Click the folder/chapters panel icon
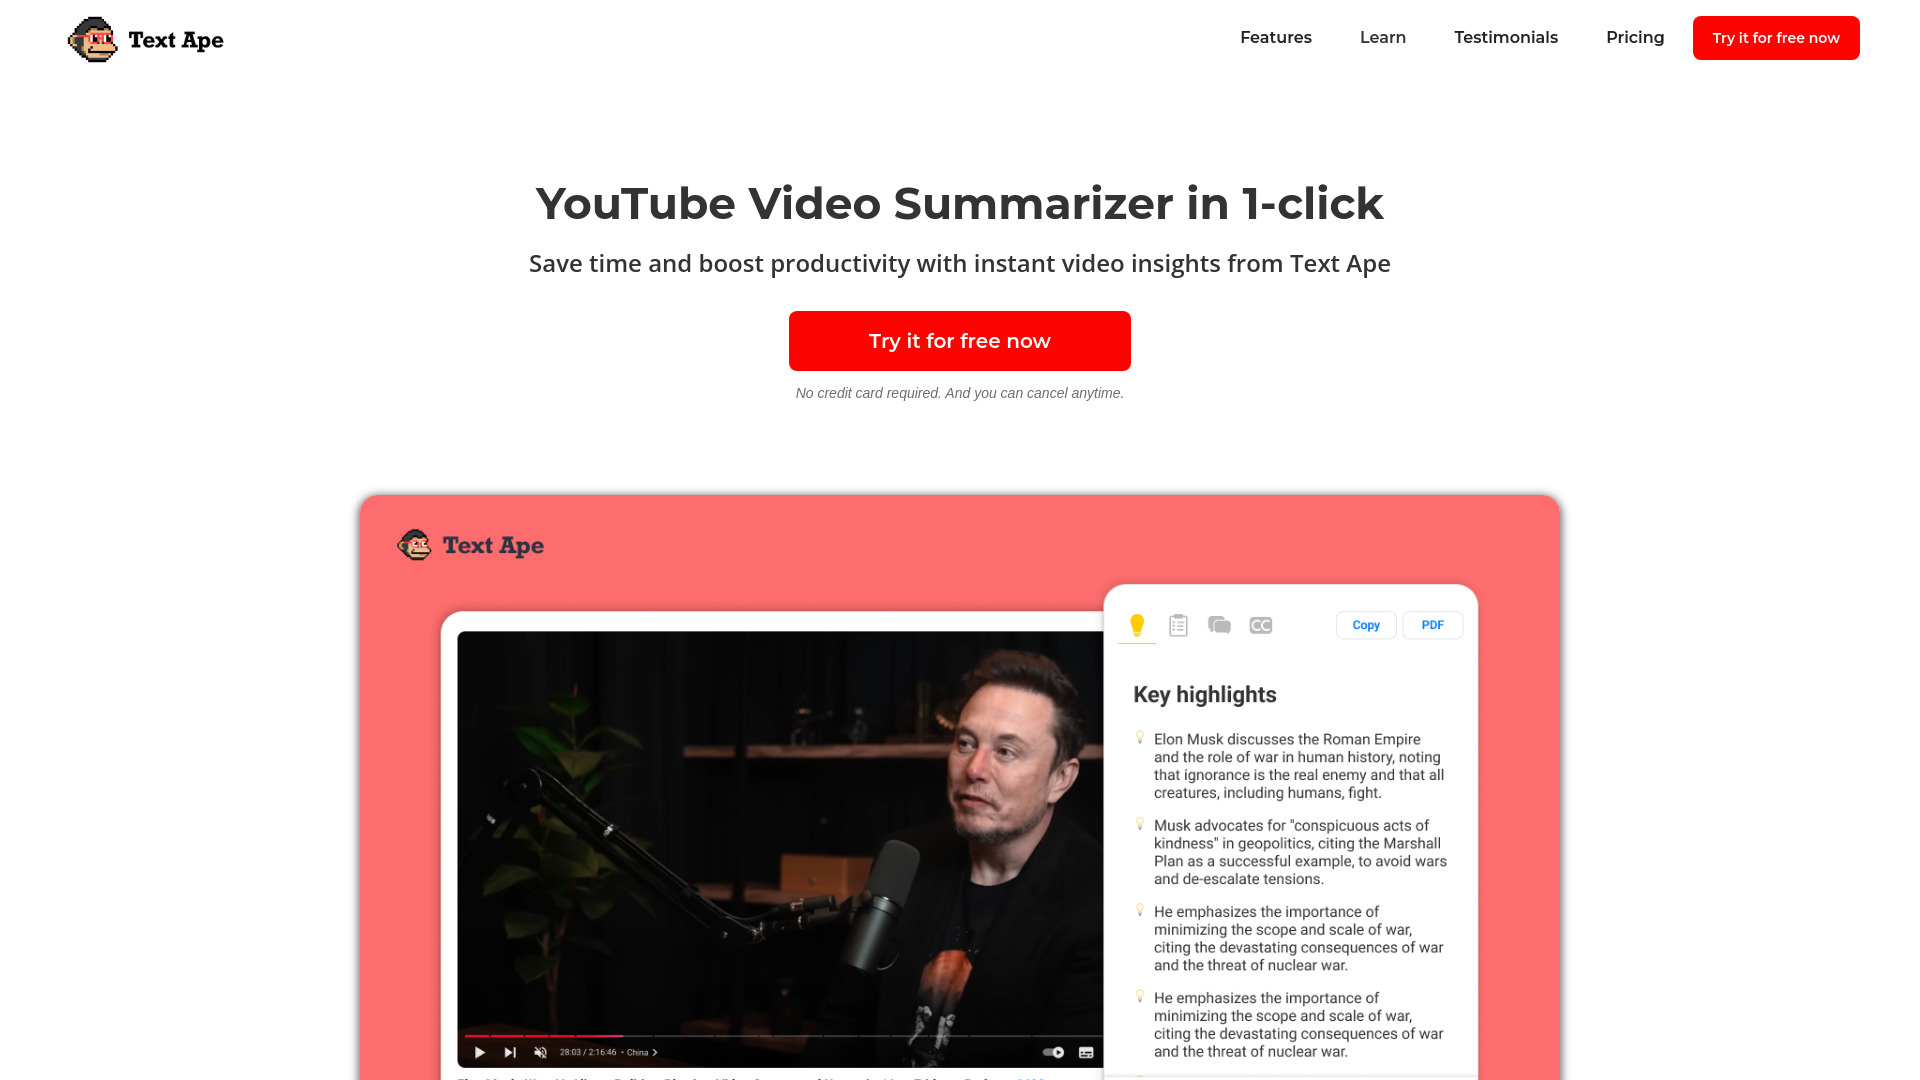The height and width of the screenshot is (1080, 1920). tap(1218, 625)
